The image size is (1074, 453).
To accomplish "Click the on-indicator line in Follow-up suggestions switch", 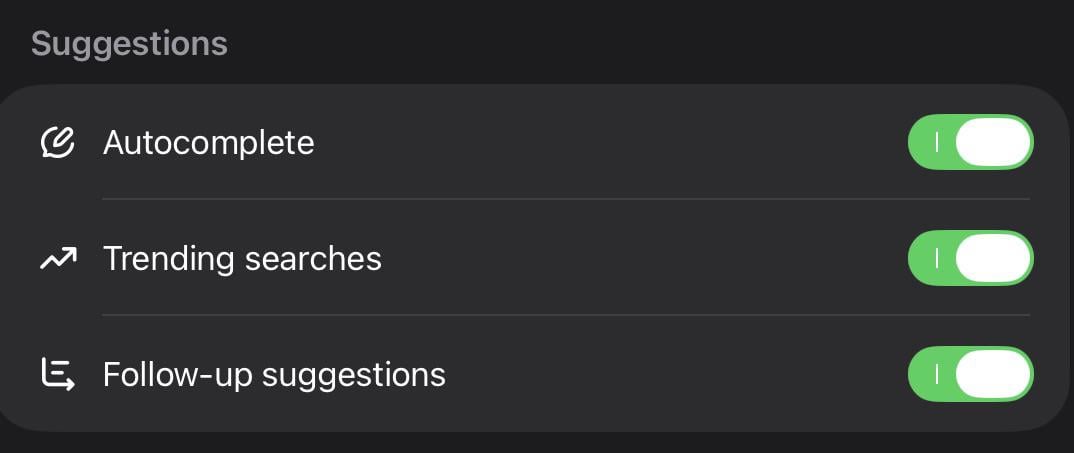I will point(937,374).
